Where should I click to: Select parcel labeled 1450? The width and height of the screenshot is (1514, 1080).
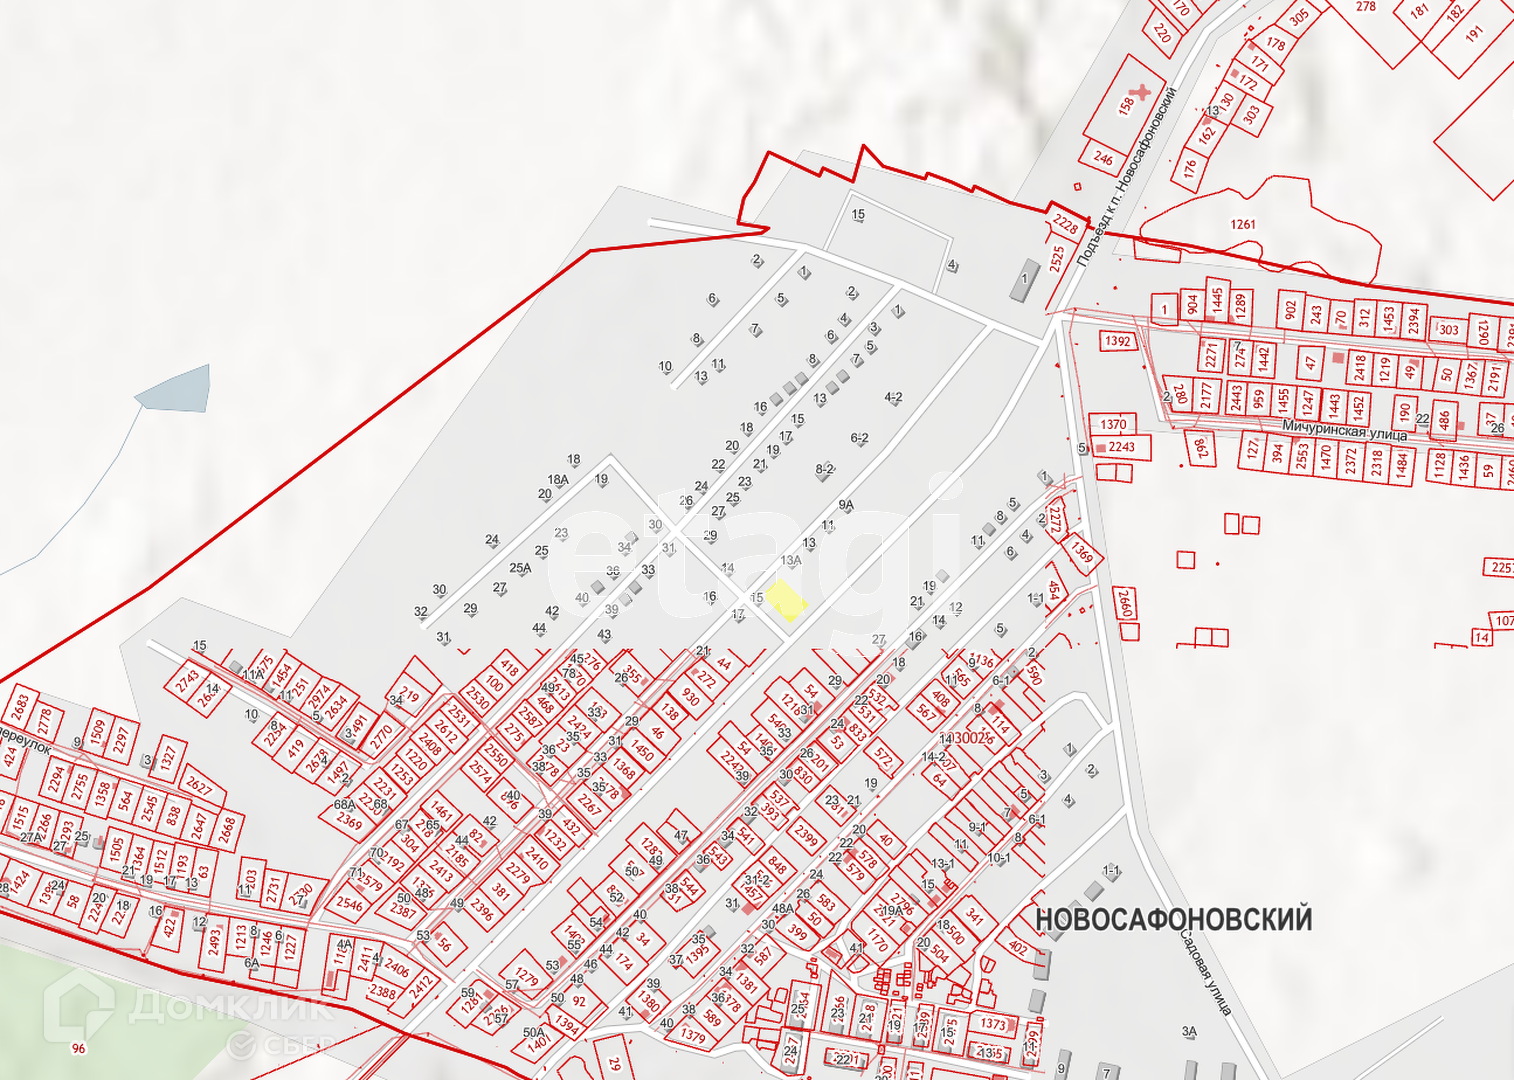pos(642,749)
